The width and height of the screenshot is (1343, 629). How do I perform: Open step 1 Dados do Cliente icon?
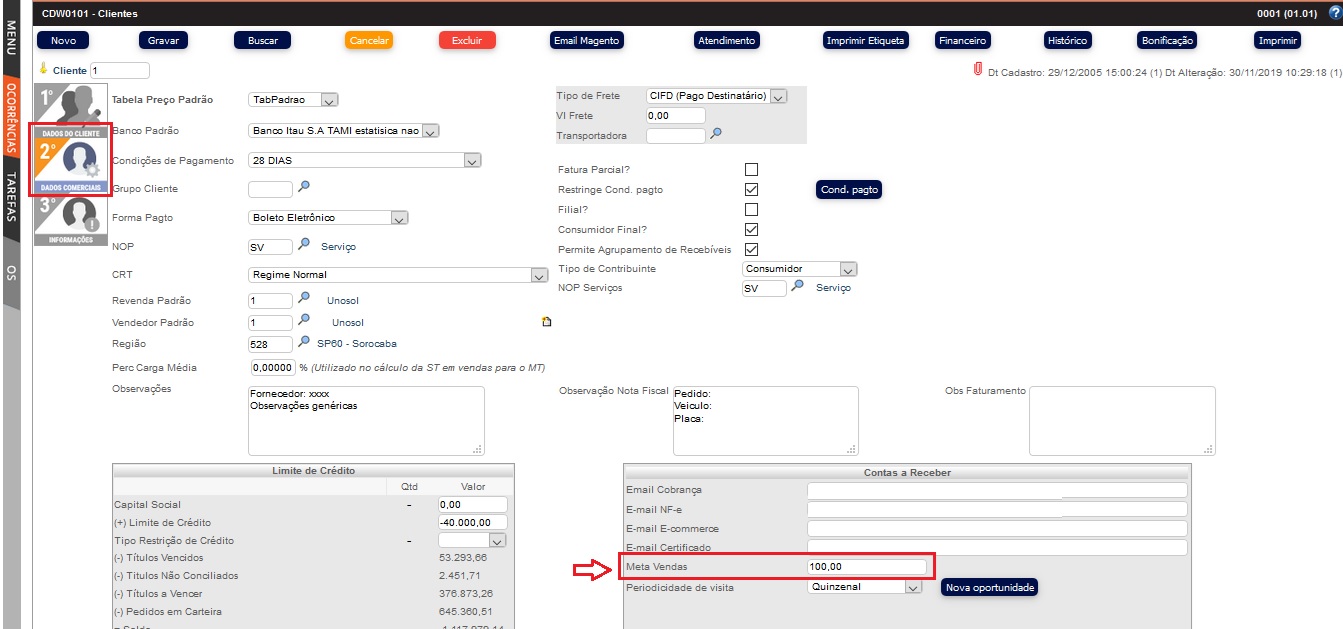coord(66,105)
